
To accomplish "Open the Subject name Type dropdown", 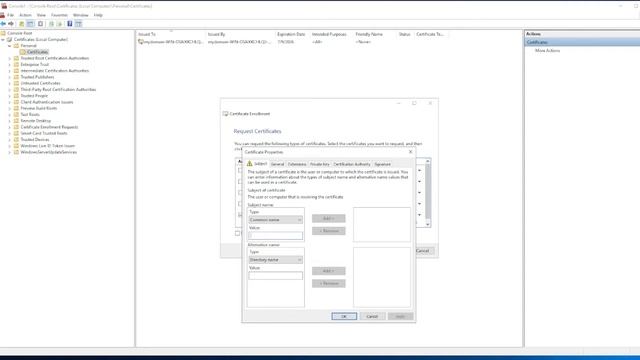I will pos(276,220).
